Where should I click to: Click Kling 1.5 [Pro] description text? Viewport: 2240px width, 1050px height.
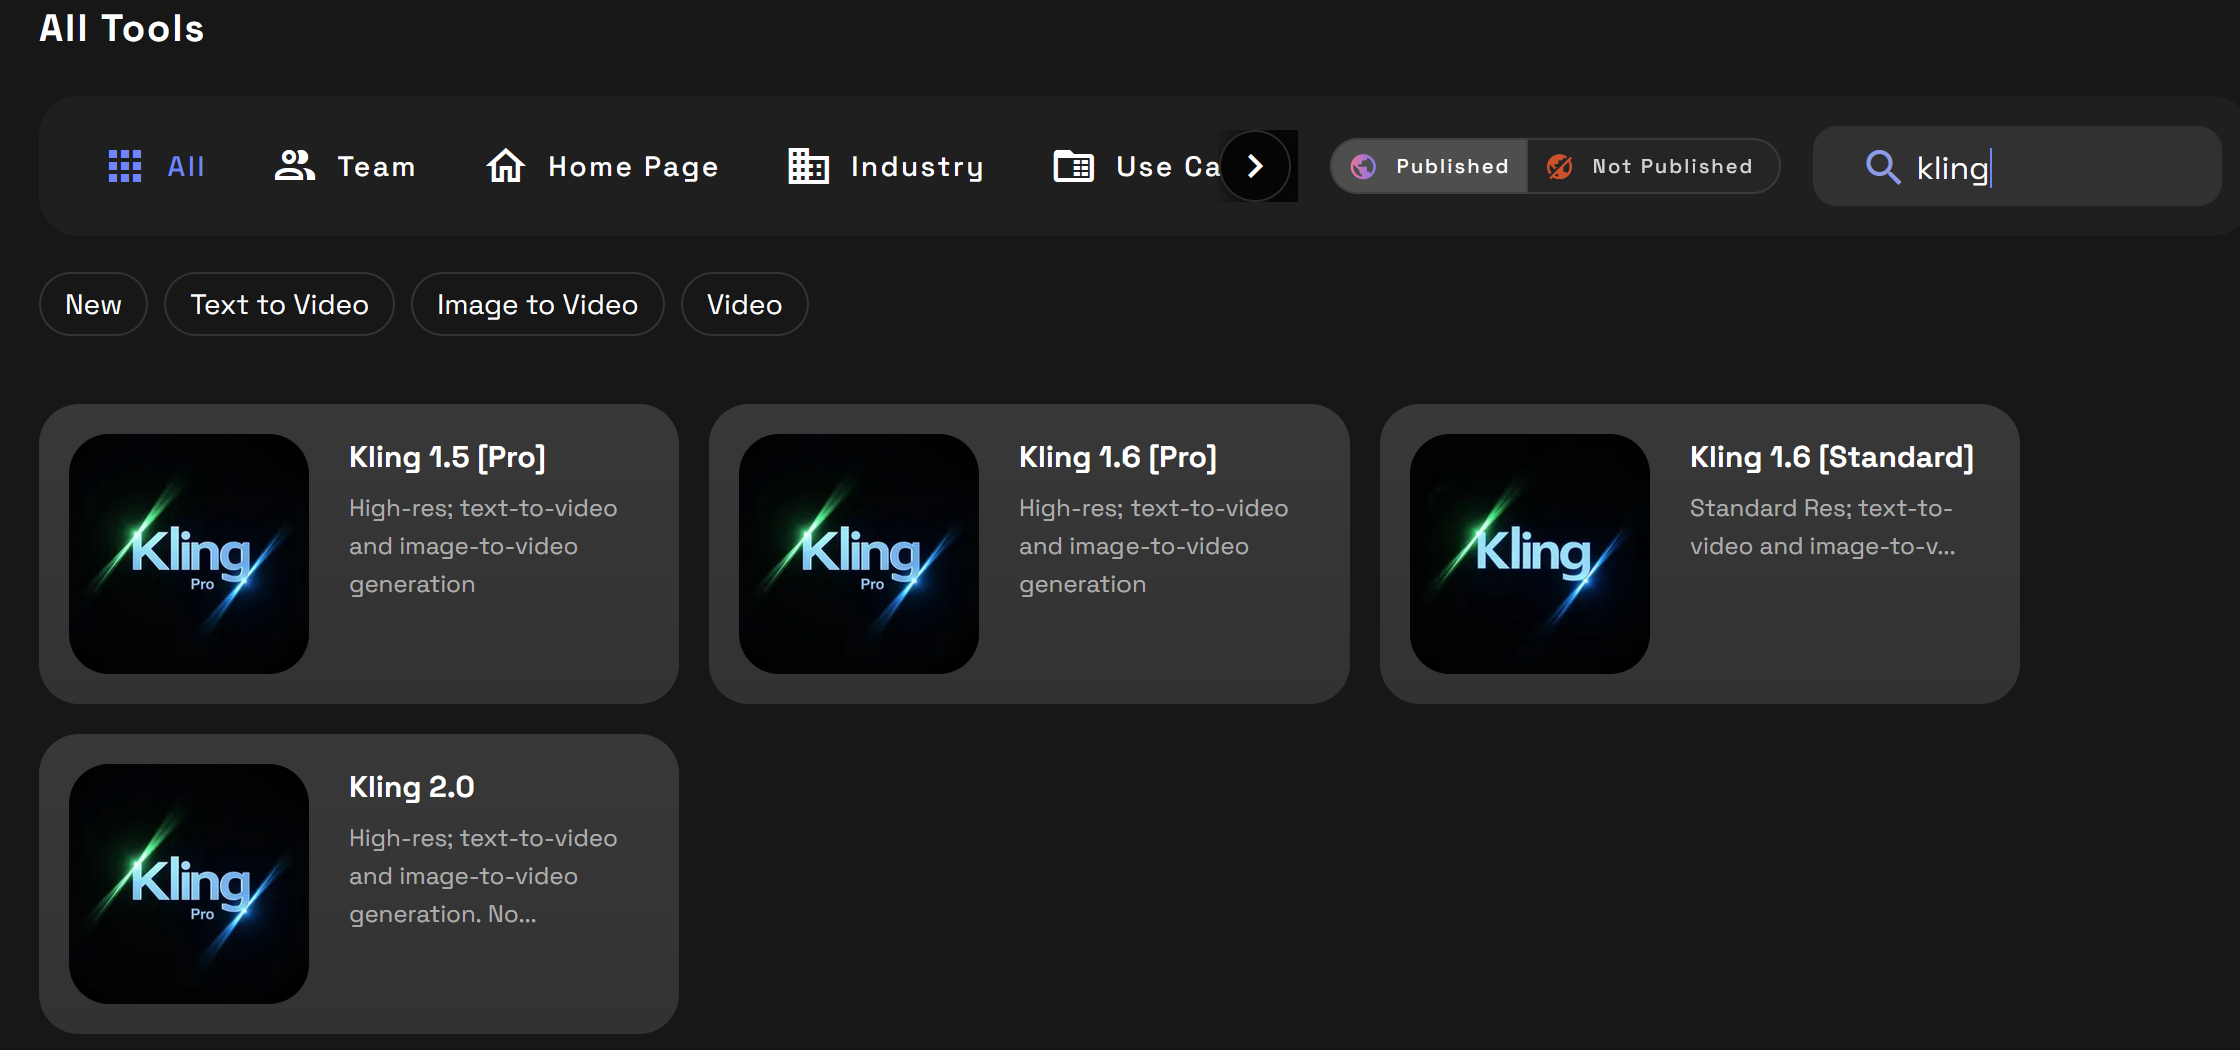pos(483,546)
